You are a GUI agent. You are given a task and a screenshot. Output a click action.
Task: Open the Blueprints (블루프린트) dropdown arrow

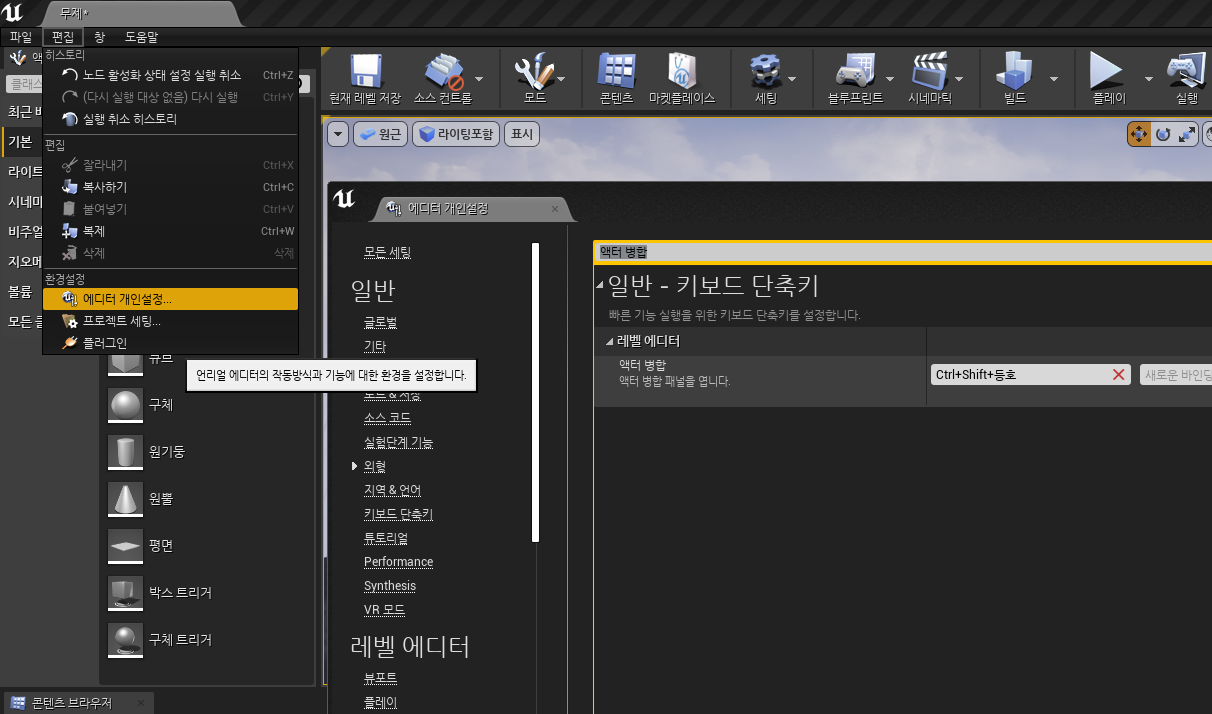888,78
